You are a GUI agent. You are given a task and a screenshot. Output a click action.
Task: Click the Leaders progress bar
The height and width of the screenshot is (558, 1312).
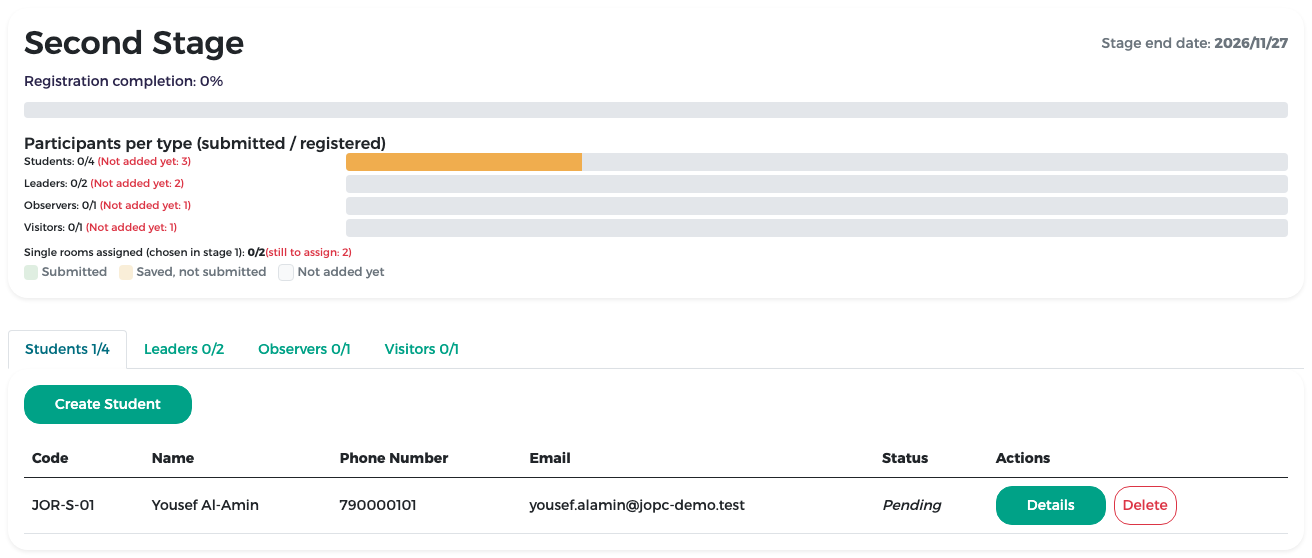pos(817,184)
